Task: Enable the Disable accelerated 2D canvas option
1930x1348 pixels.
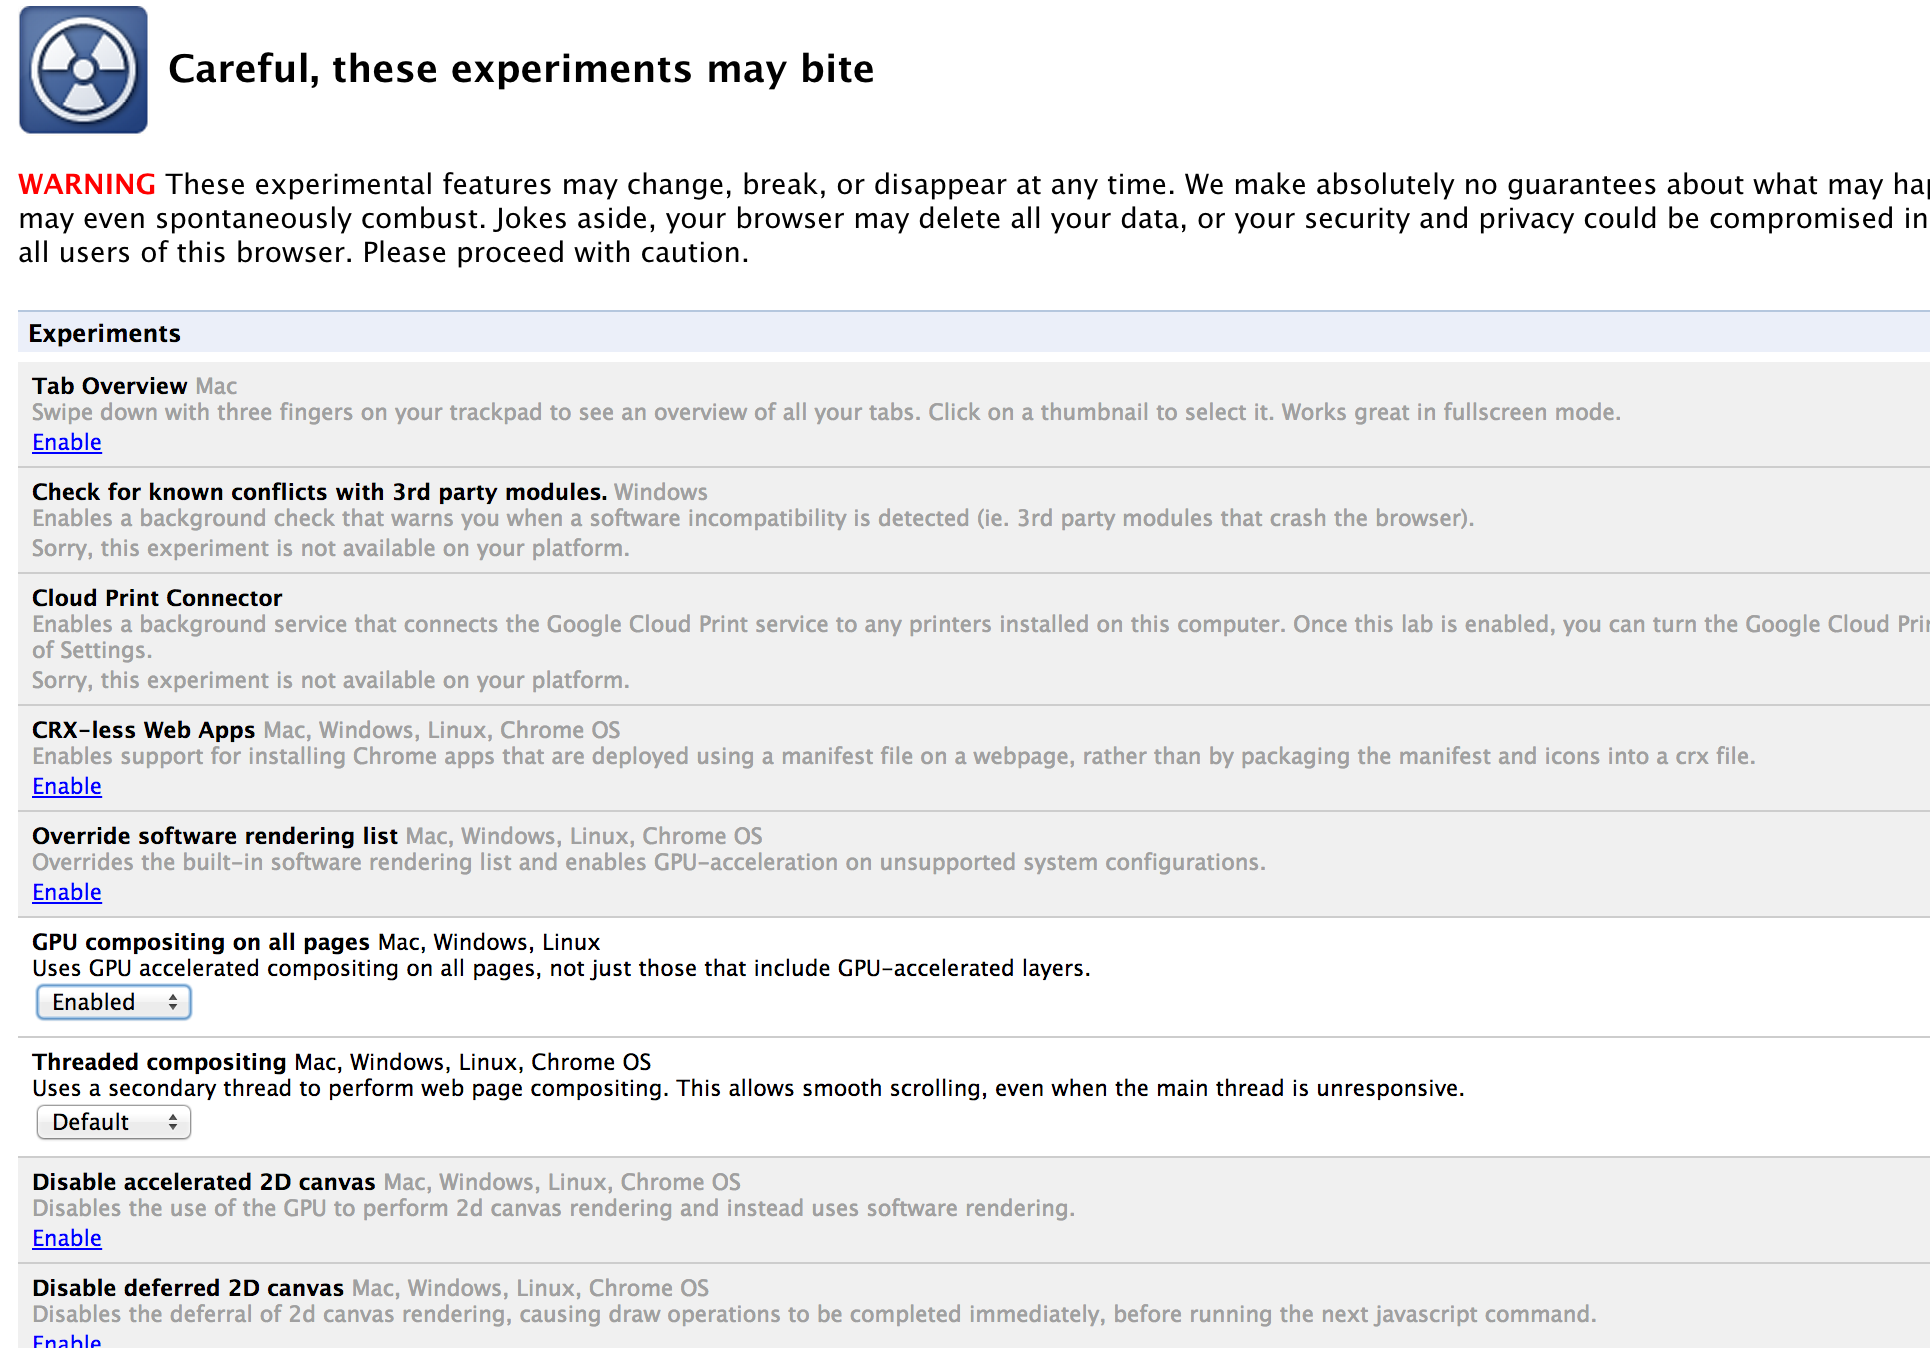Action: coord(67,1238)
